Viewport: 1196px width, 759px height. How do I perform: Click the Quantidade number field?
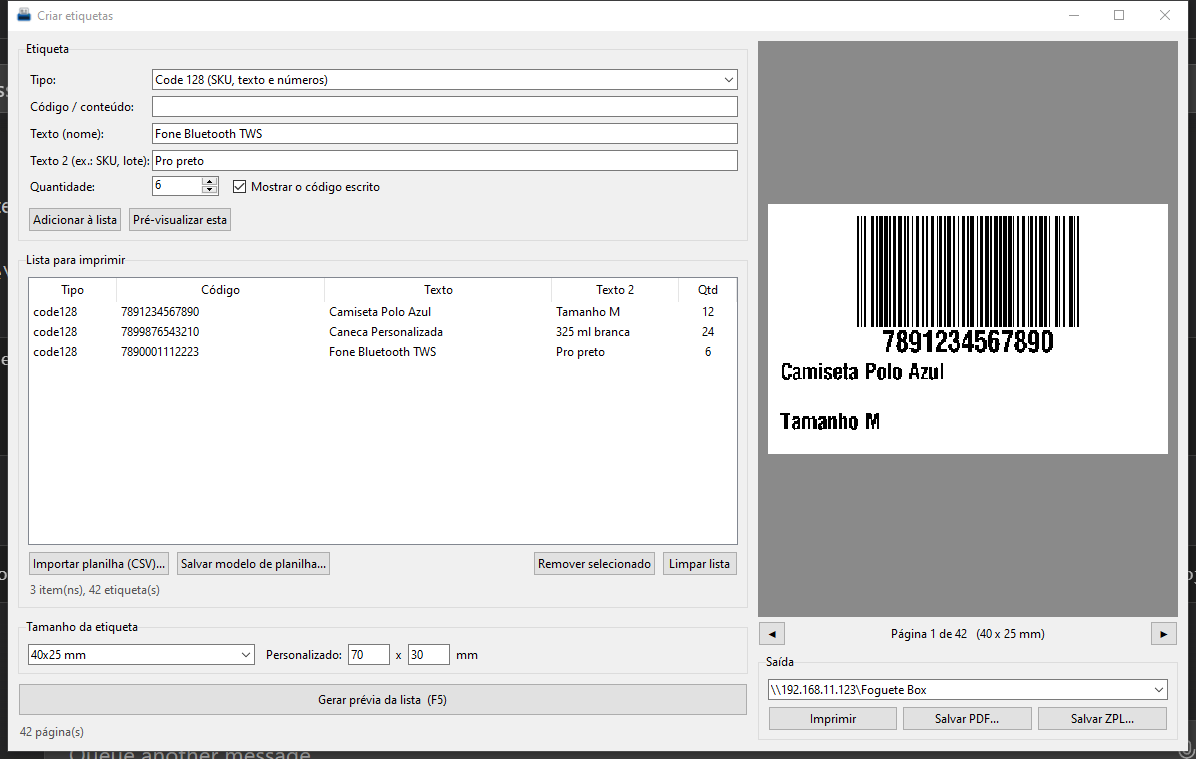click(176, 185)
